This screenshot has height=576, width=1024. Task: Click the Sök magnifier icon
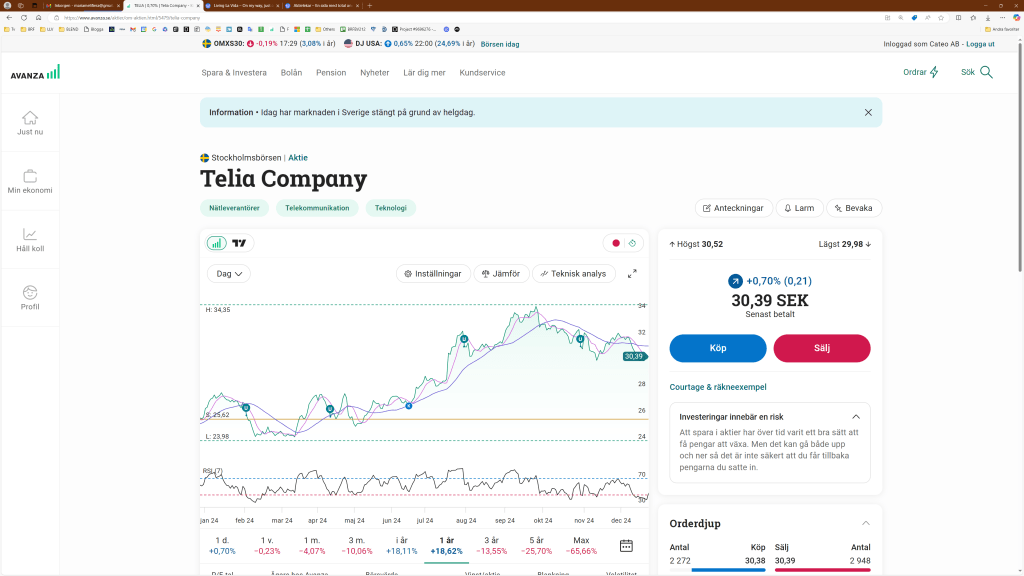(986, 72)
